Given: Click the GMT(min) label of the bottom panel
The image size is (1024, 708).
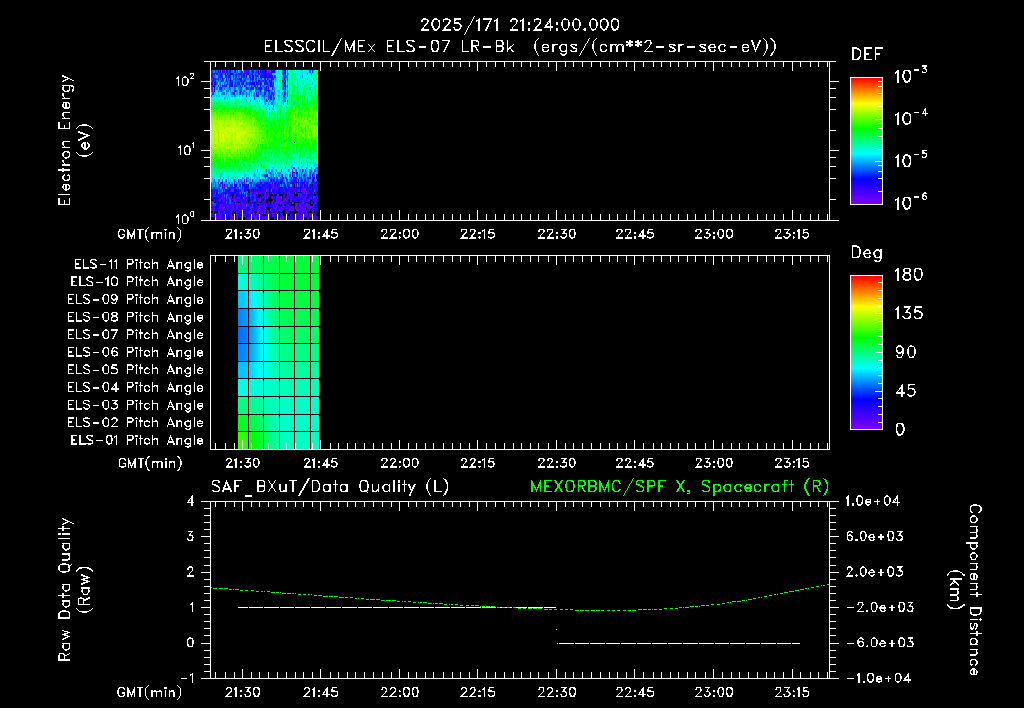Looking at the screenshot, I should 150,692.
